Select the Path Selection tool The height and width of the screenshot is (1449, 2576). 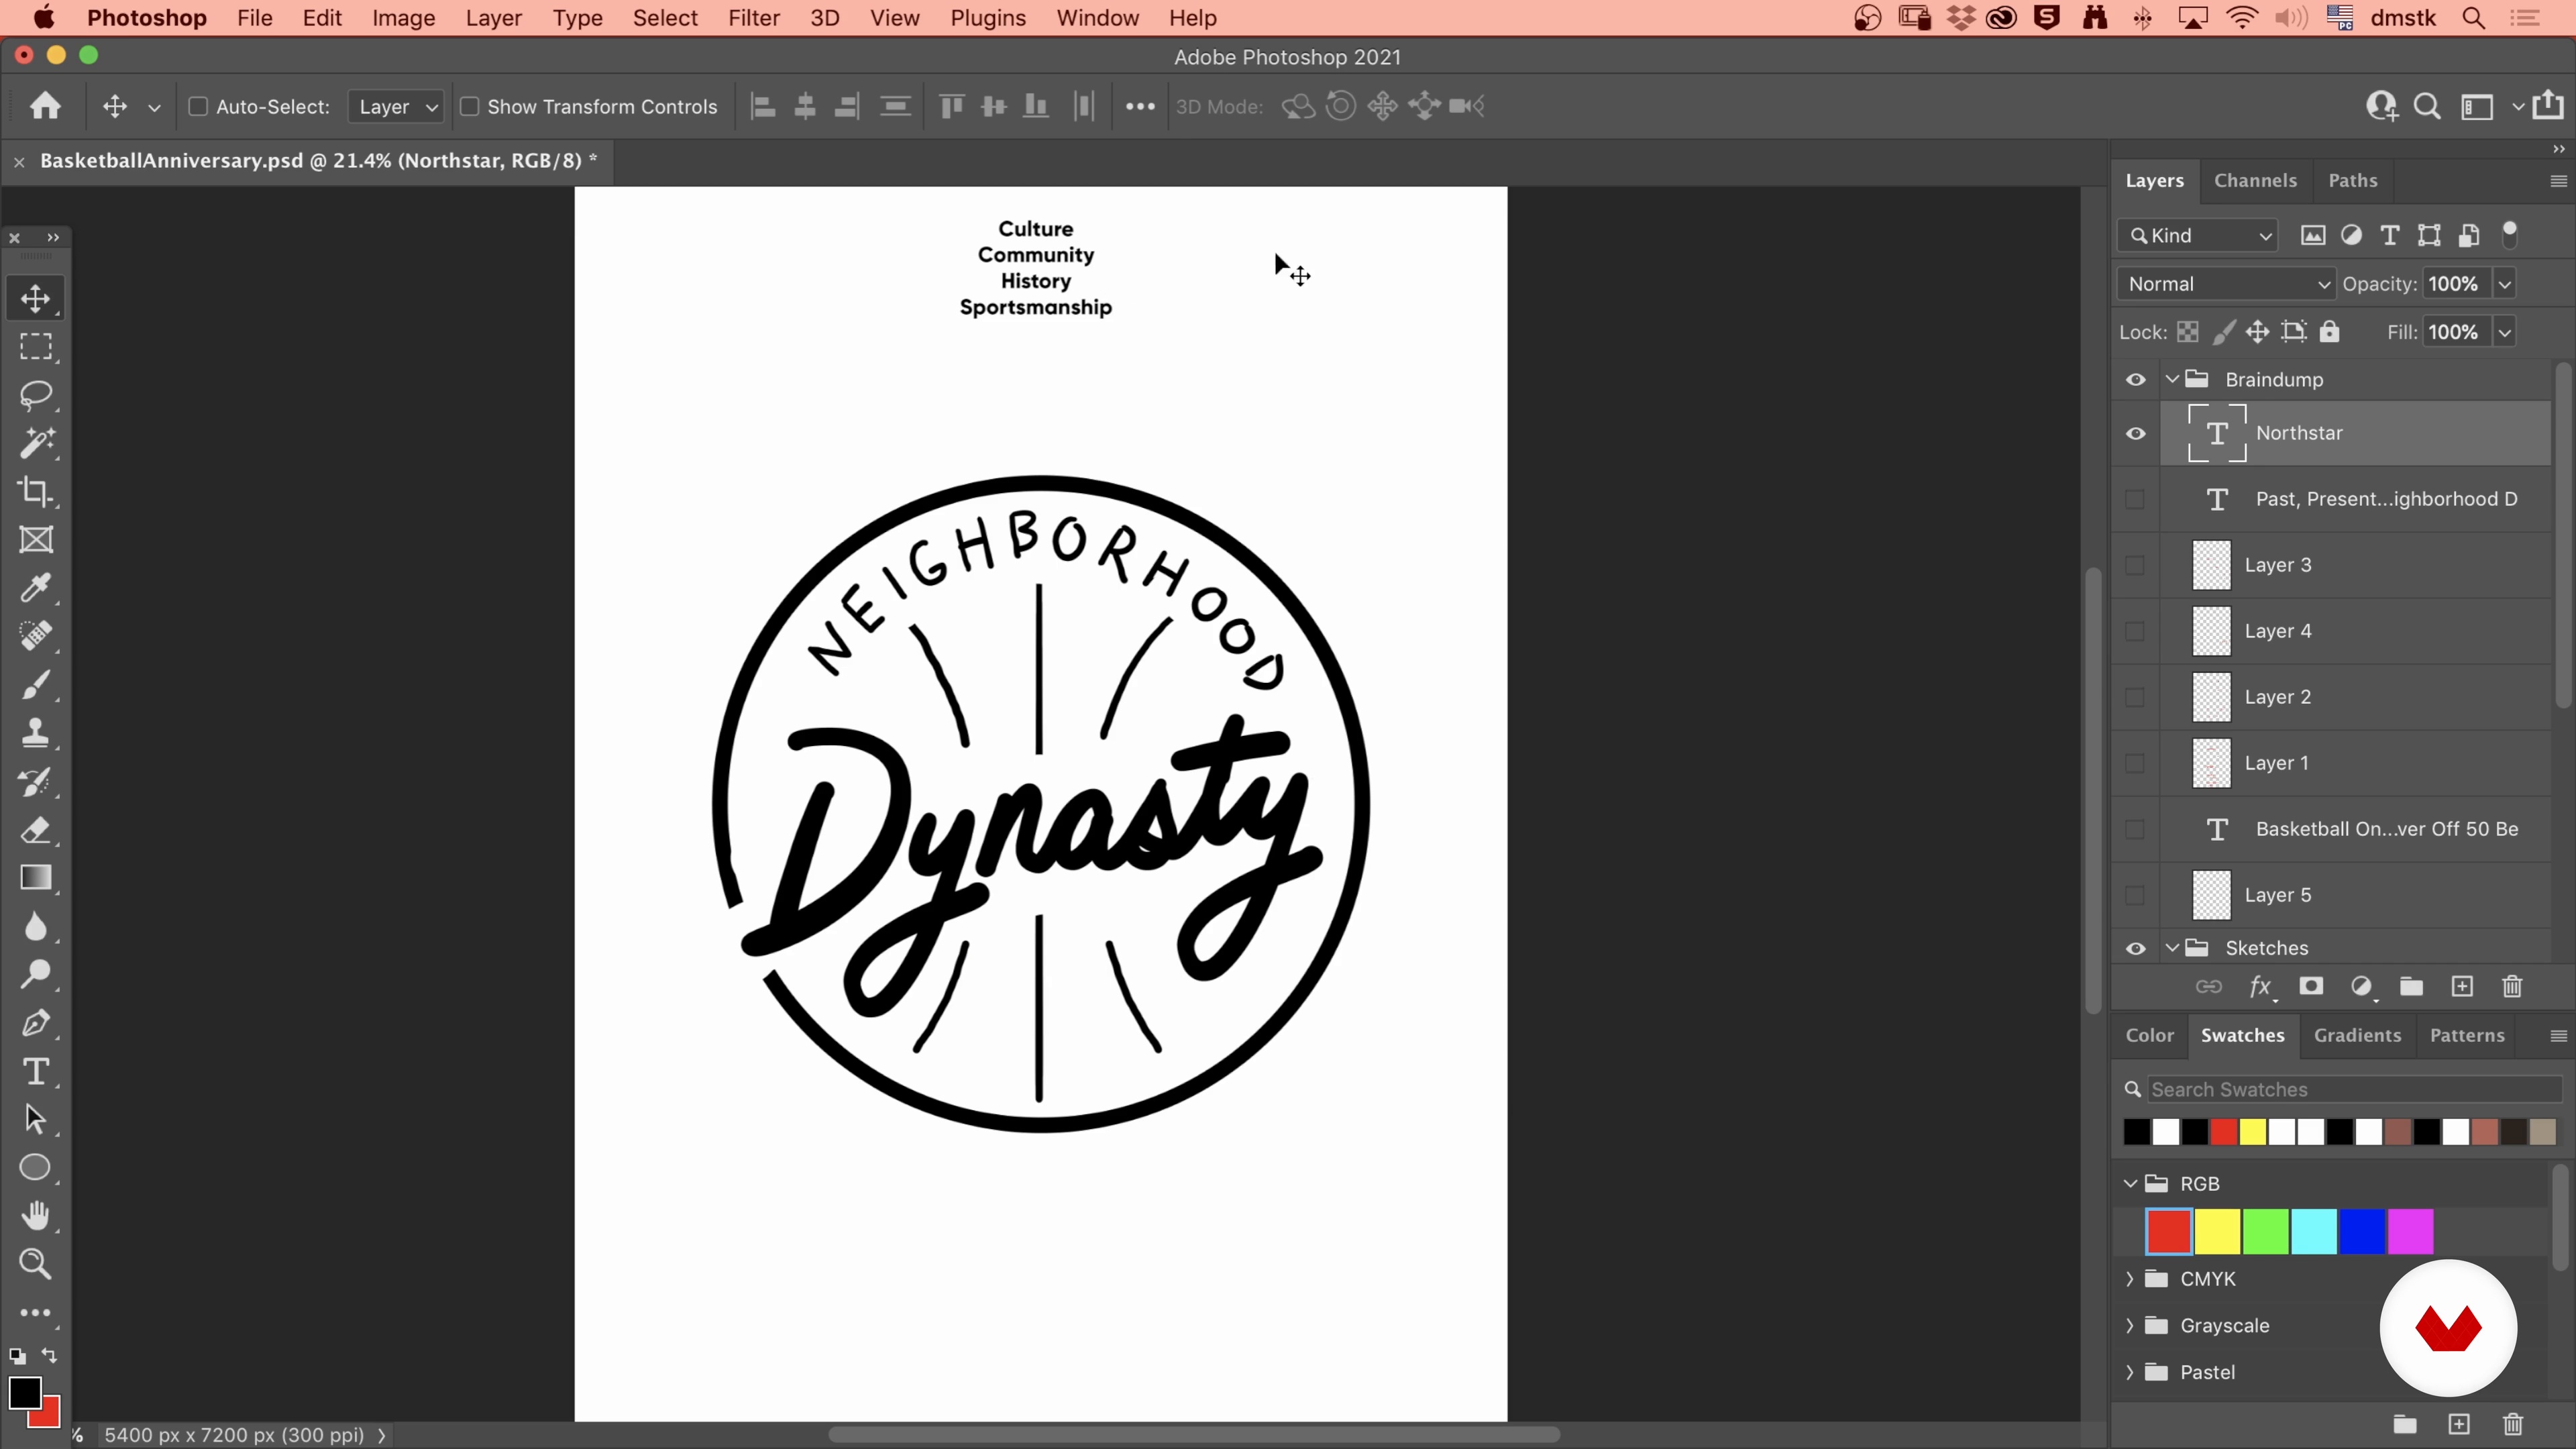pos(36,1120)
